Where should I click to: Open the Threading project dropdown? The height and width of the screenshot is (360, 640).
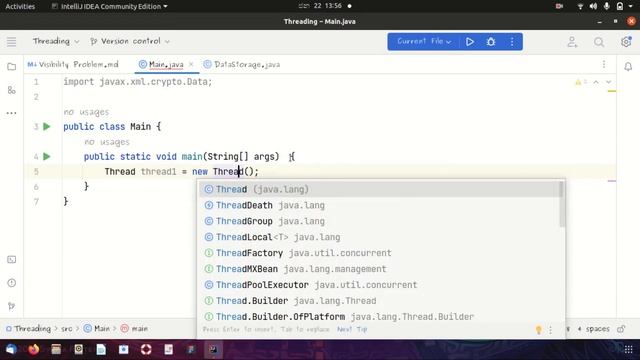[56, 41]
